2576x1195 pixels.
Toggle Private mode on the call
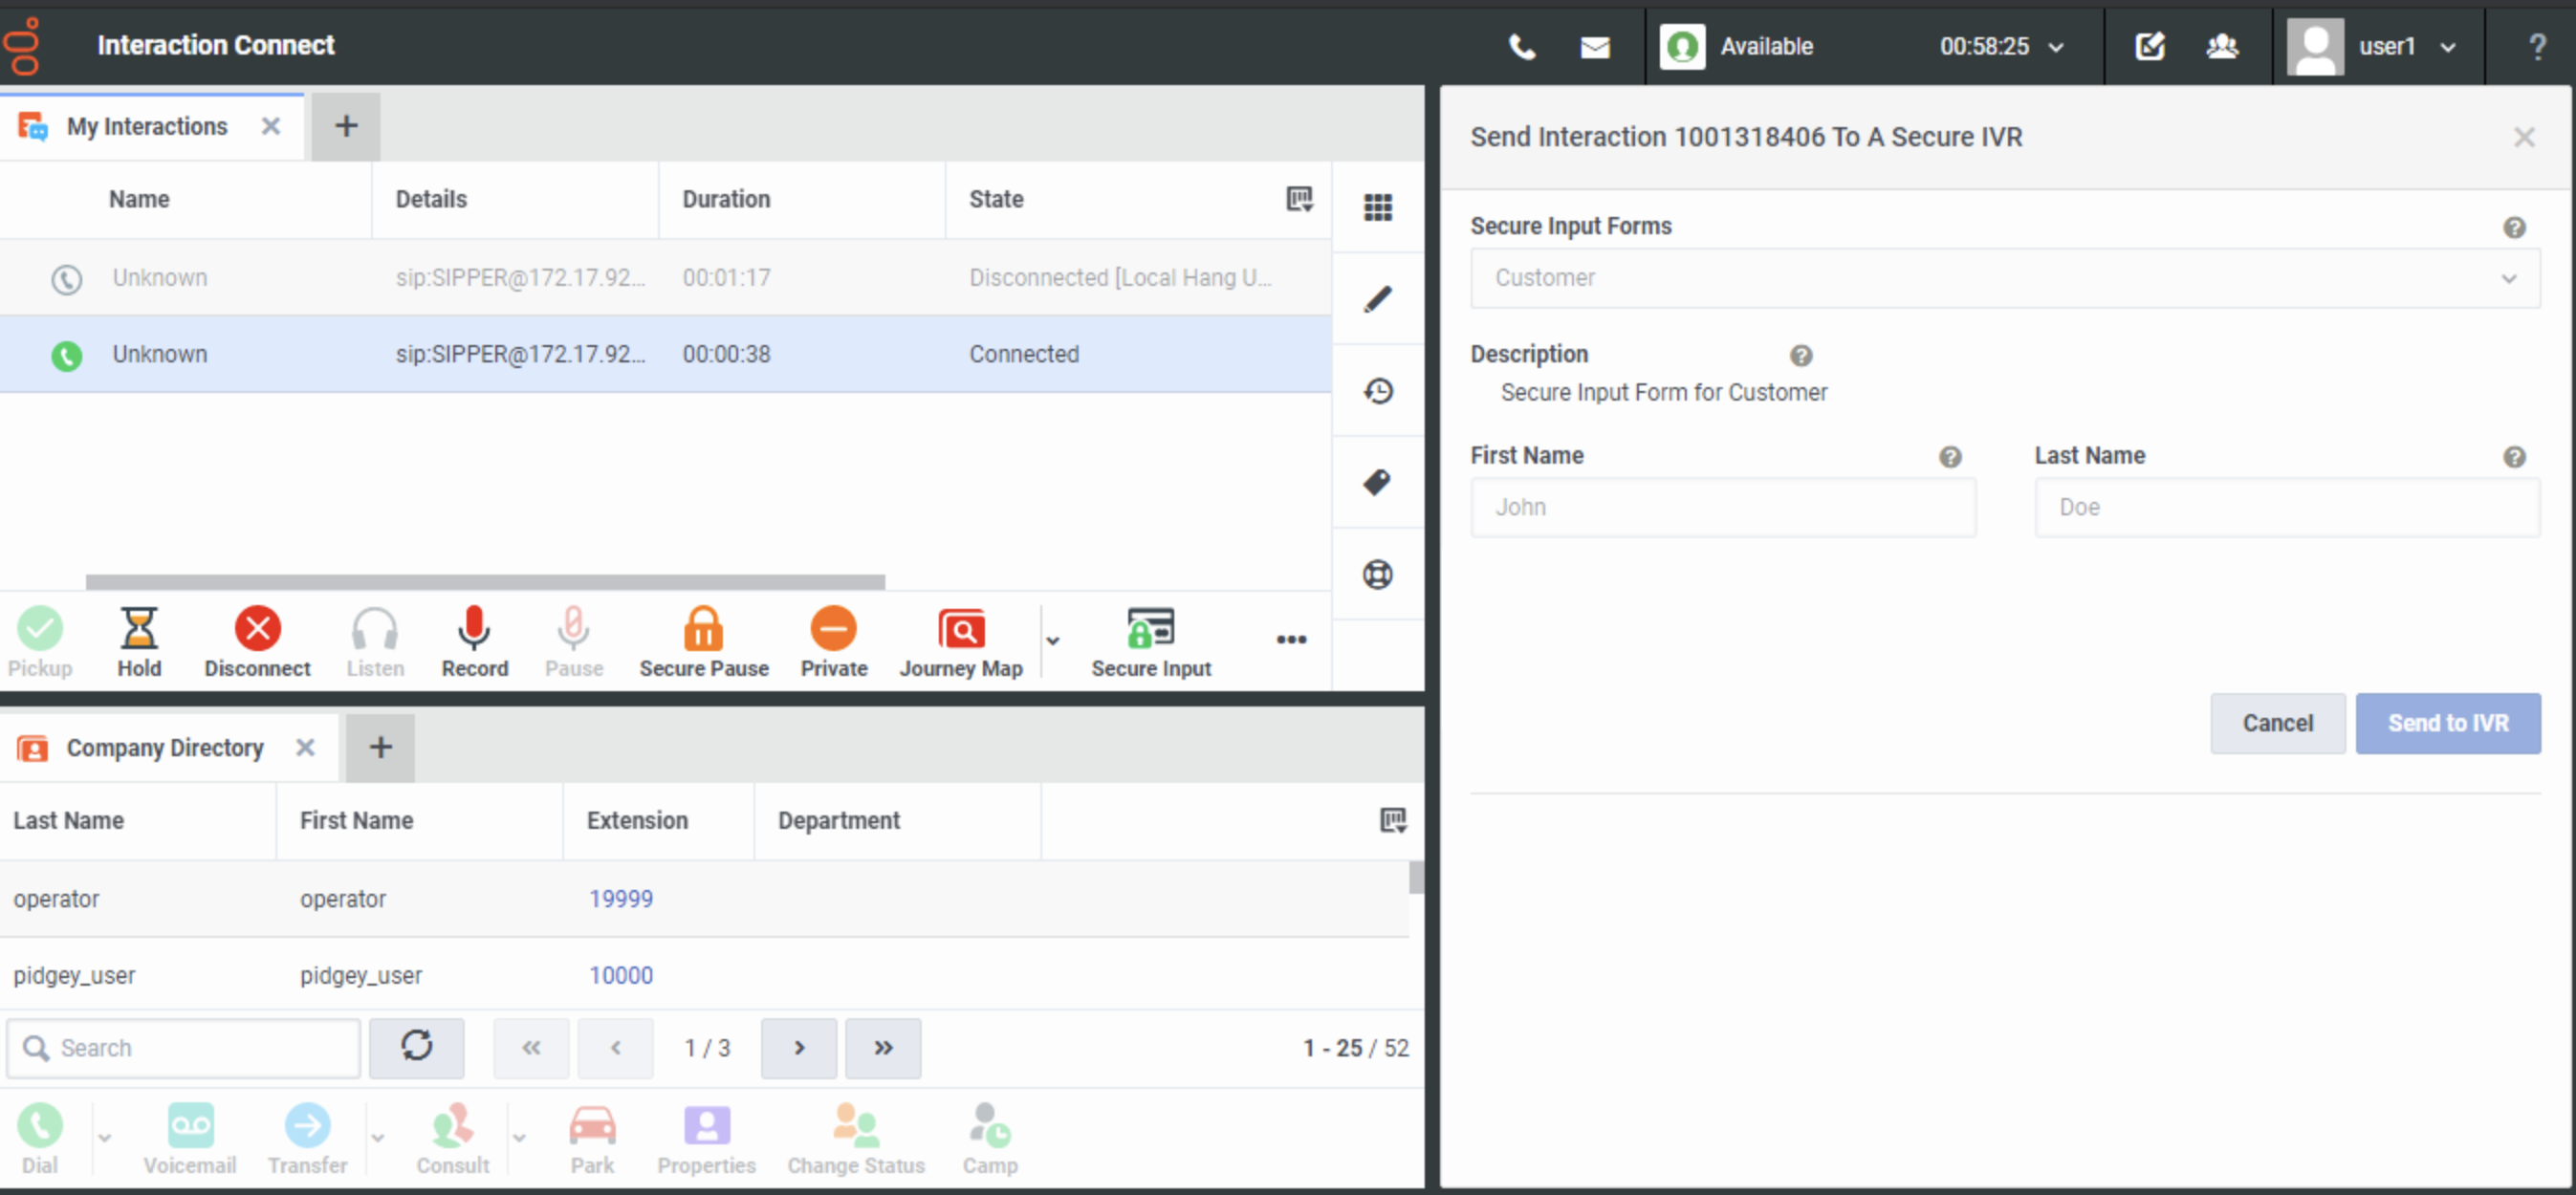point(833,640)
